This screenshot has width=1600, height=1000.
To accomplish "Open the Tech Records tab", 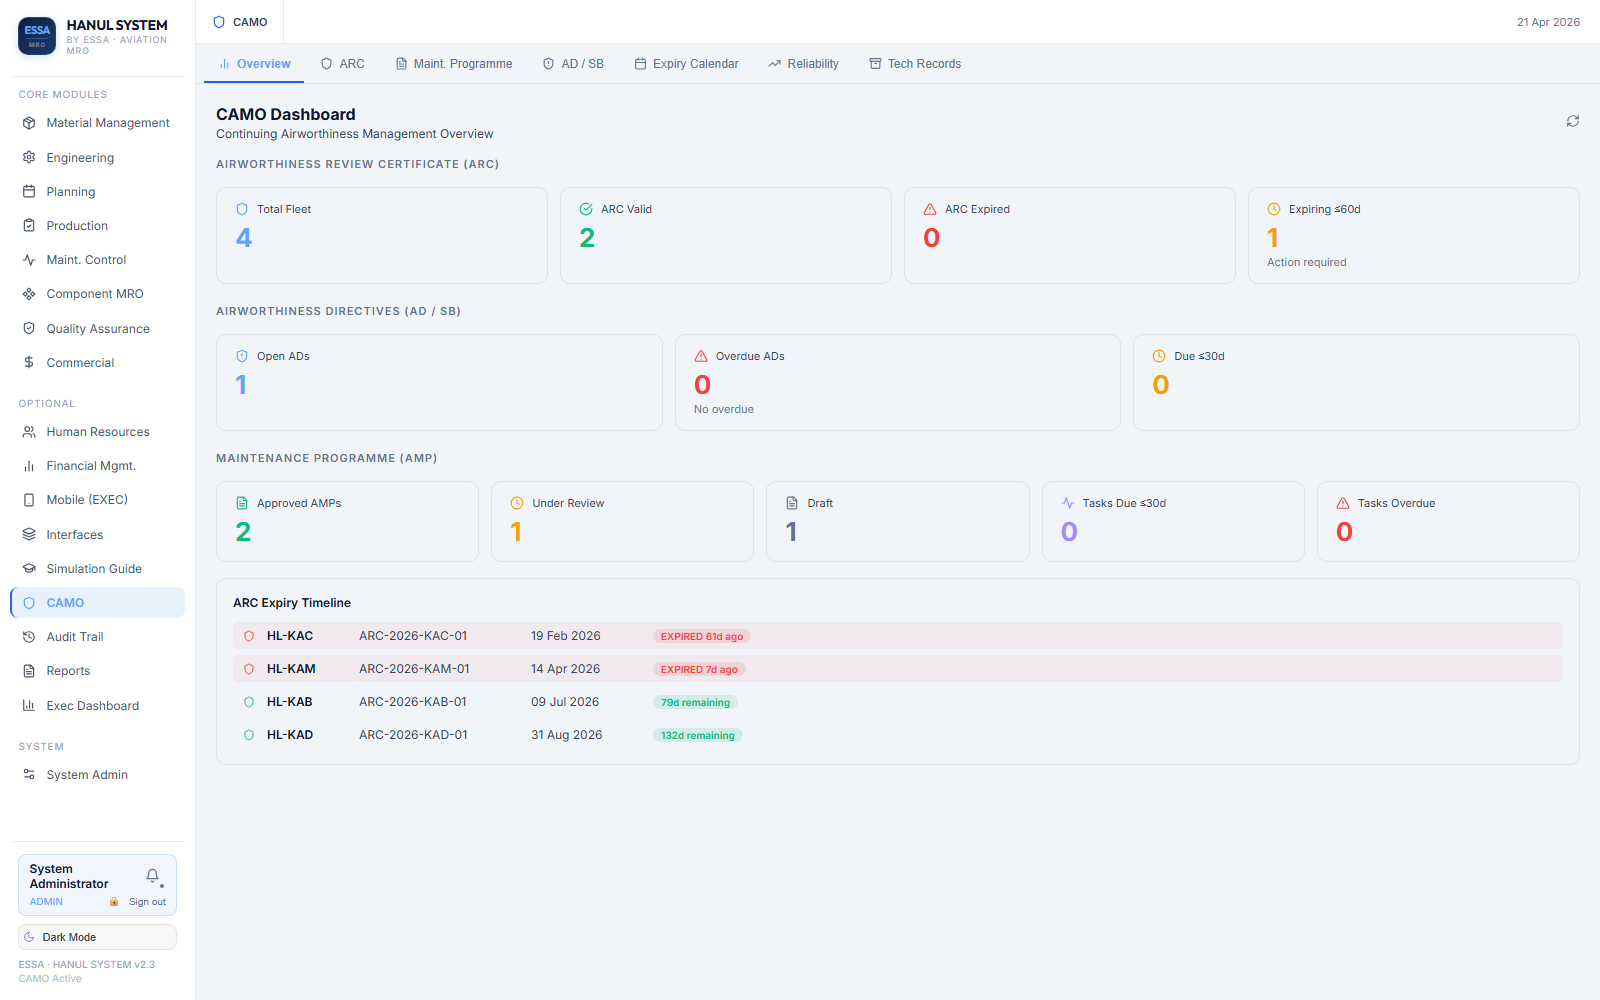I will point(915,64).
